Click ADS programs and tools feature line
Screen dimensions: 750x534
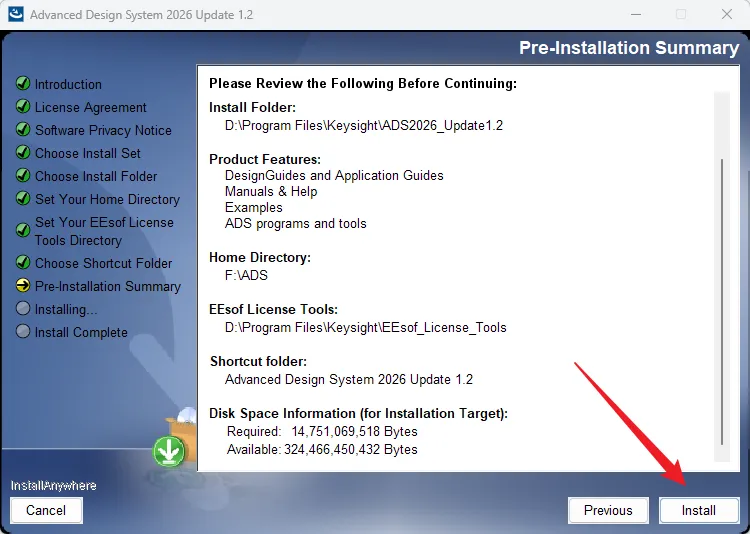coord(296,223)
